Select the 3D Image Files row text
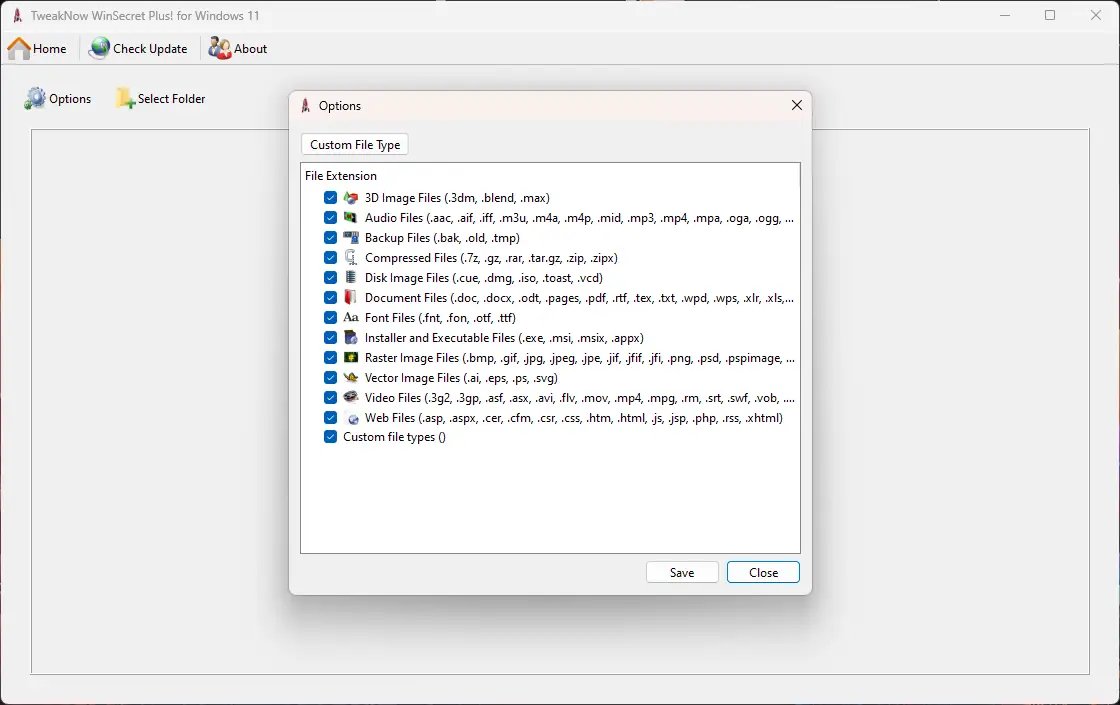Image resolution: width=1120 pixels, height=705 pixels. click(457, 198)
